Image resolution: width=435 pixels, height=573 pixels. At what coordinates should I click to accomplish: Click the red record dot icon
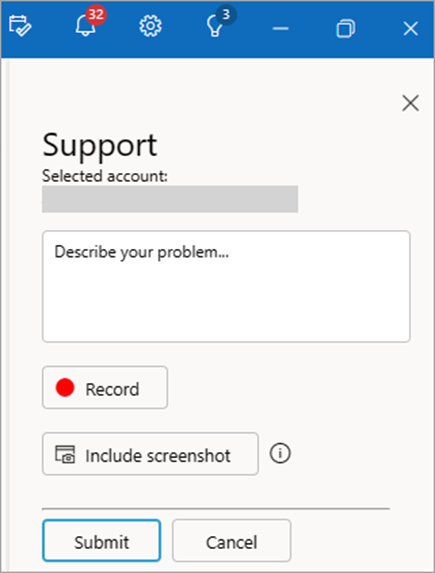[x=65, y=387]
